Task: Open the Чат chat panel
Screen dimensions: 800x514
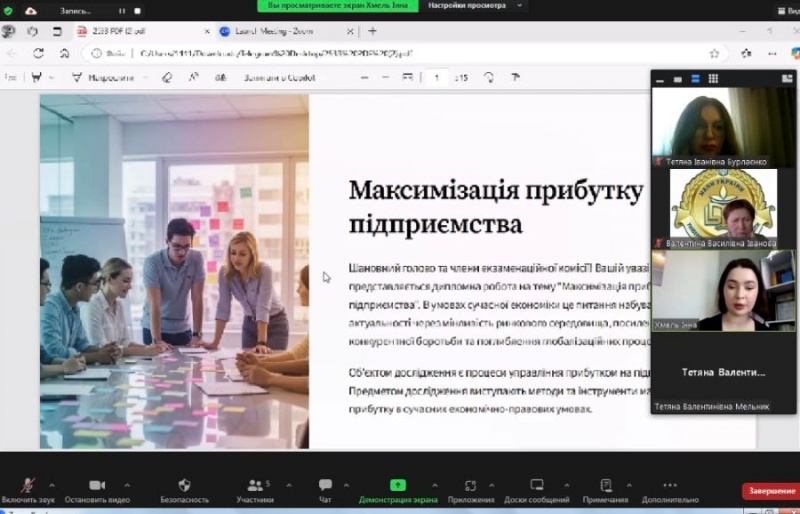Action: coord(325,491)
